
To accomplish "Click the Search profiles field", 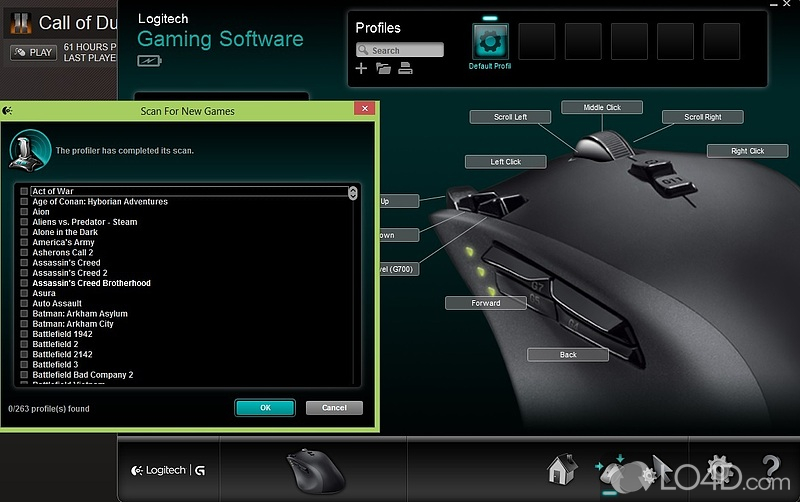I will [400, 50].
